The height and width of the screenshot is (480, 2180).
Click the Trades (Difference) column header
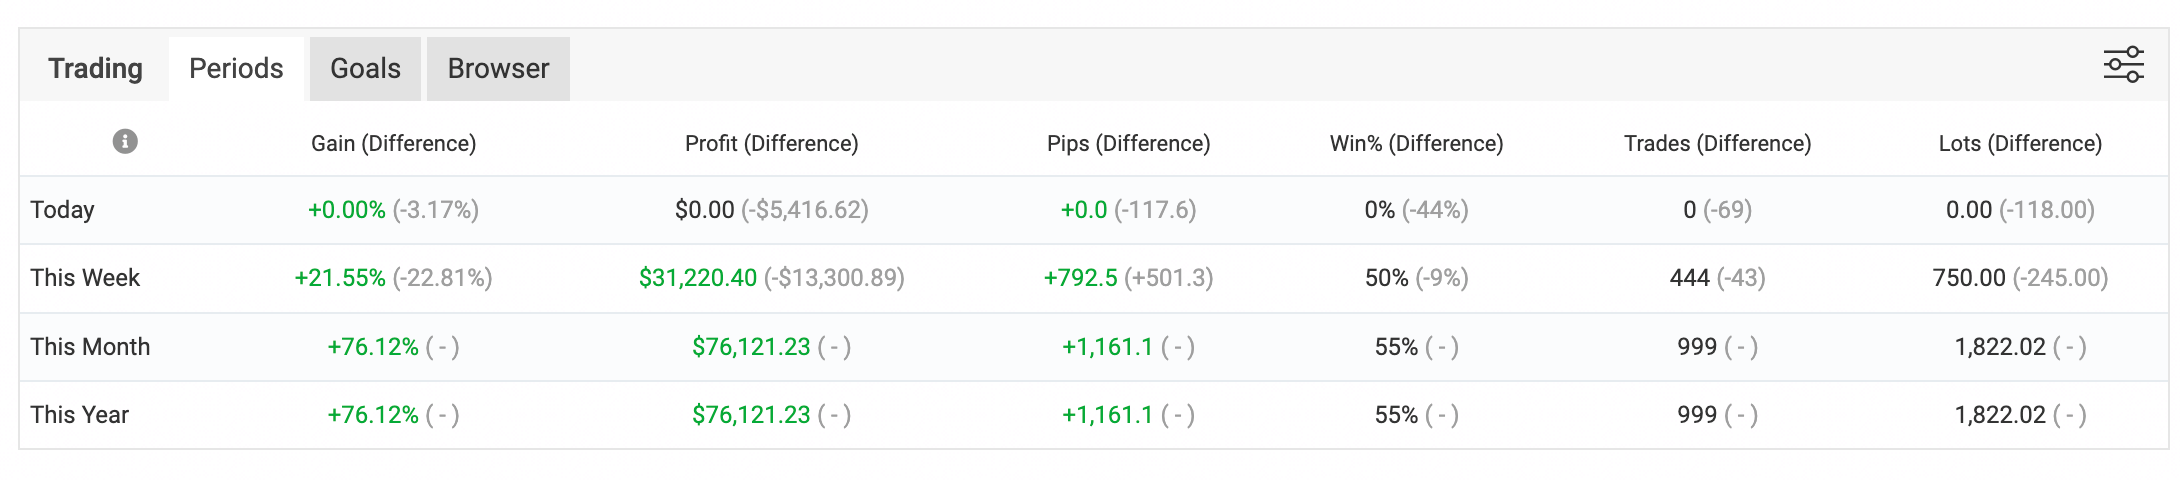tap(1717, 144)
